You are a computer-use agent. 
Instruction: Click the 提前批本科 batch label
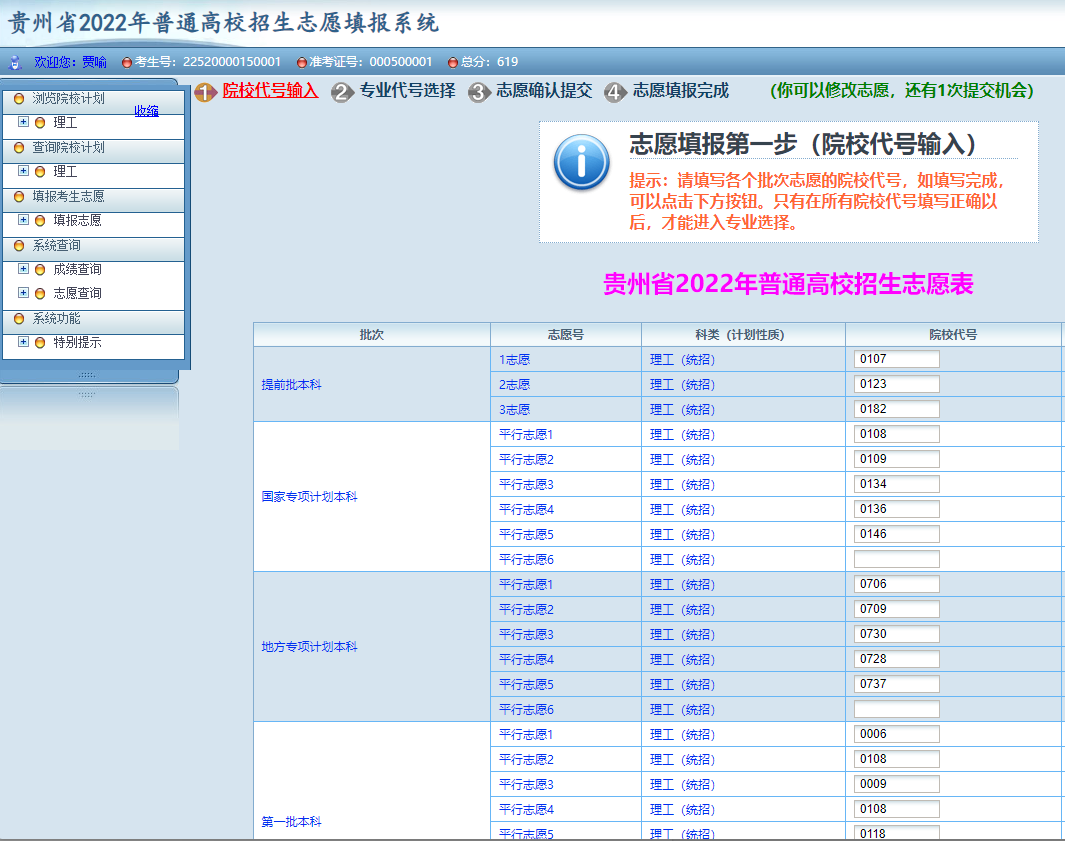click(291, 384)
